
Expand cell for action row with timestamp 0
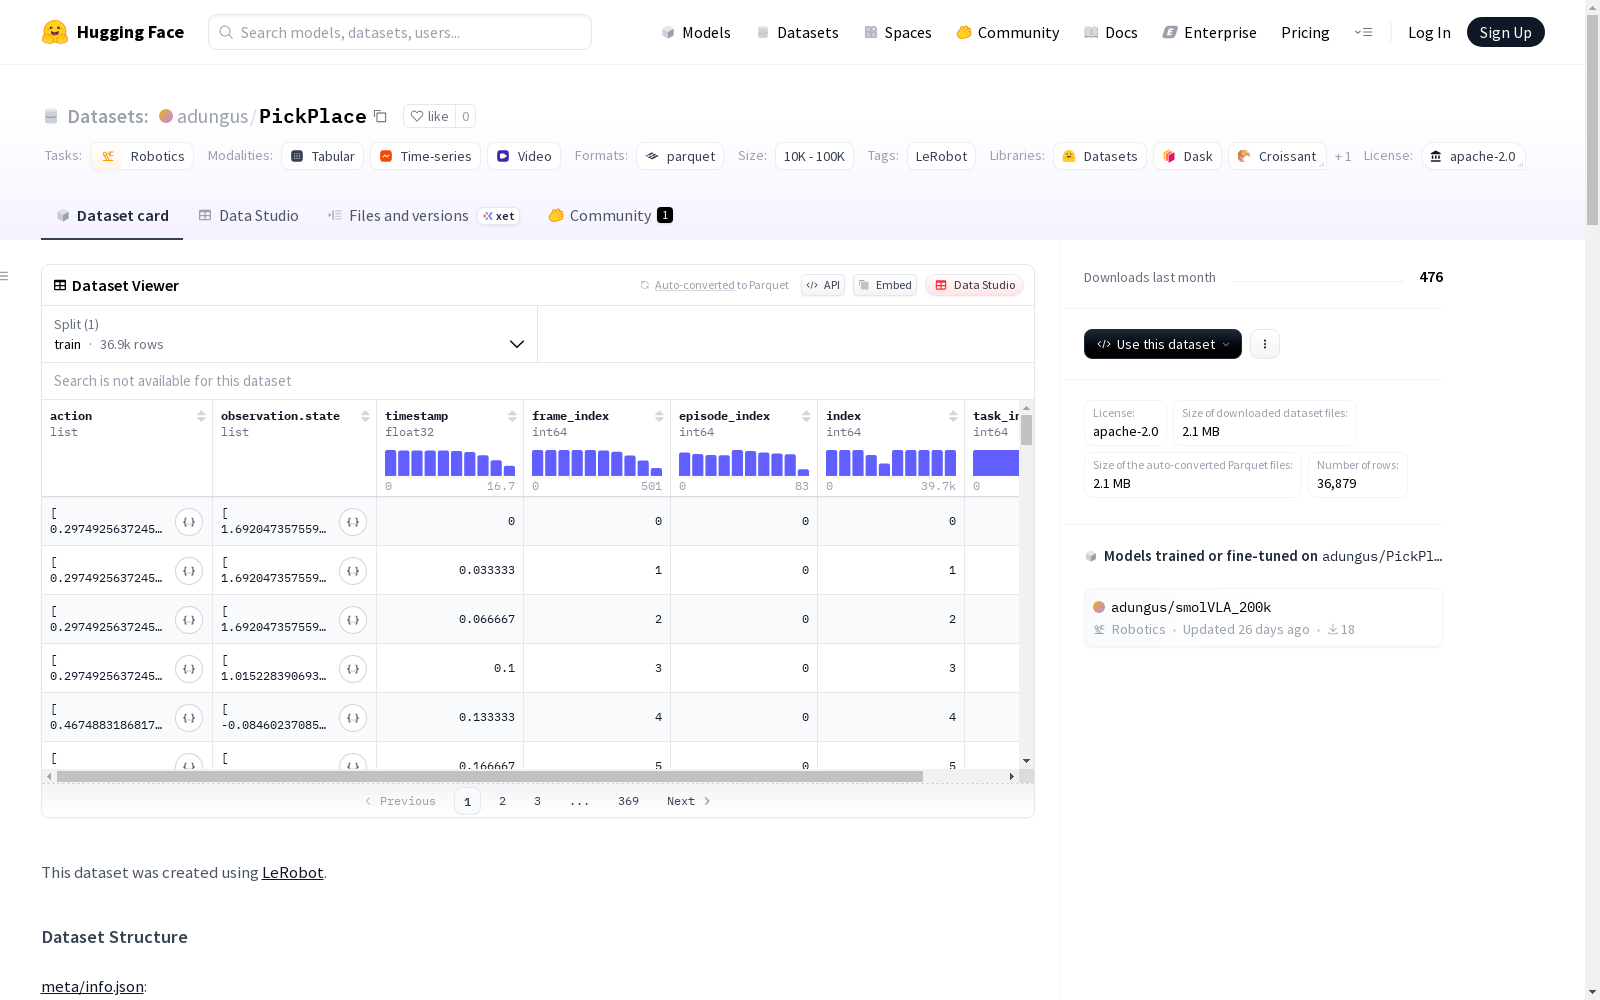(189, 522)
